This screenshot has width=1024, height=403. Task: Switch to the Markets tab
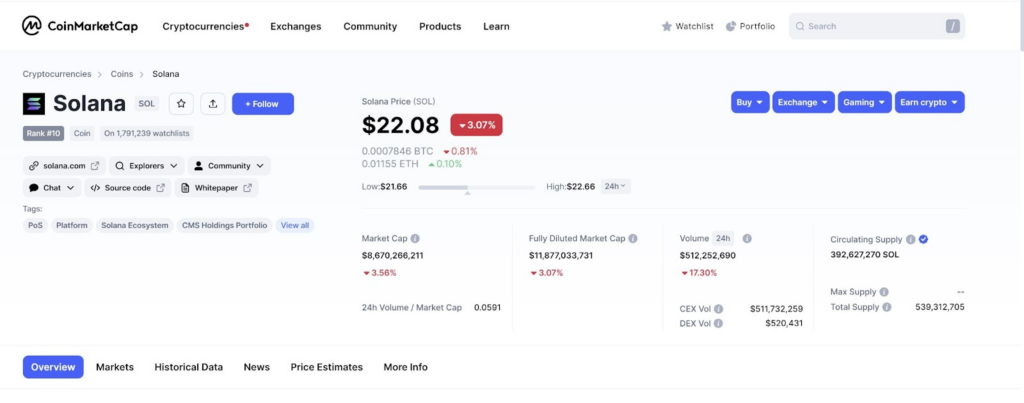(x=115, y=367)
